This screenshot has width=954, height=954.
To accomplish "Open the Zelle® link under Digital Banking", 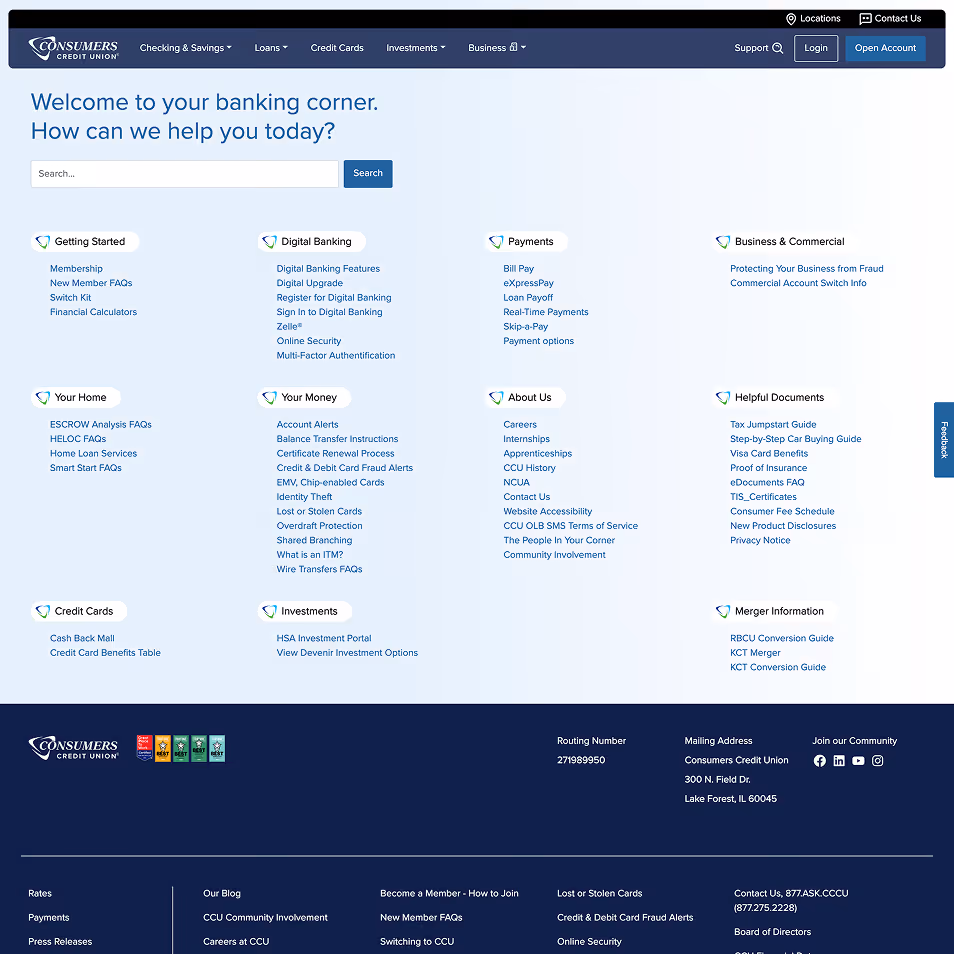I will pos(290,326).
